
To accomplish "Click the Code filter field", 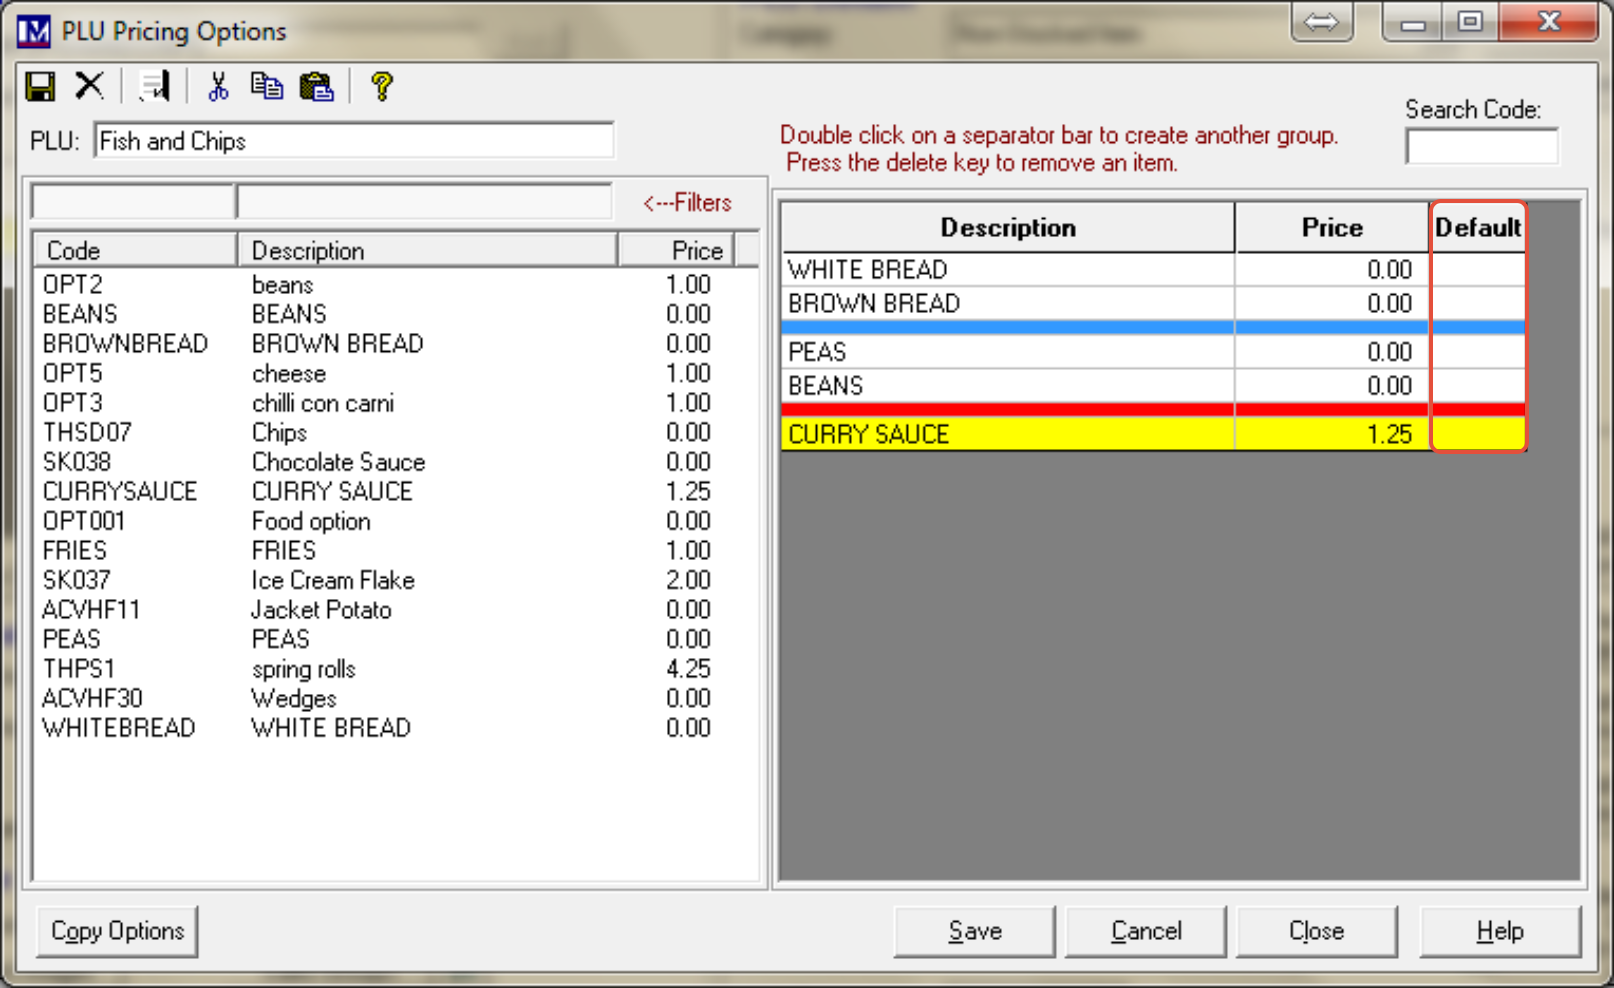I will tap(133, 201).
